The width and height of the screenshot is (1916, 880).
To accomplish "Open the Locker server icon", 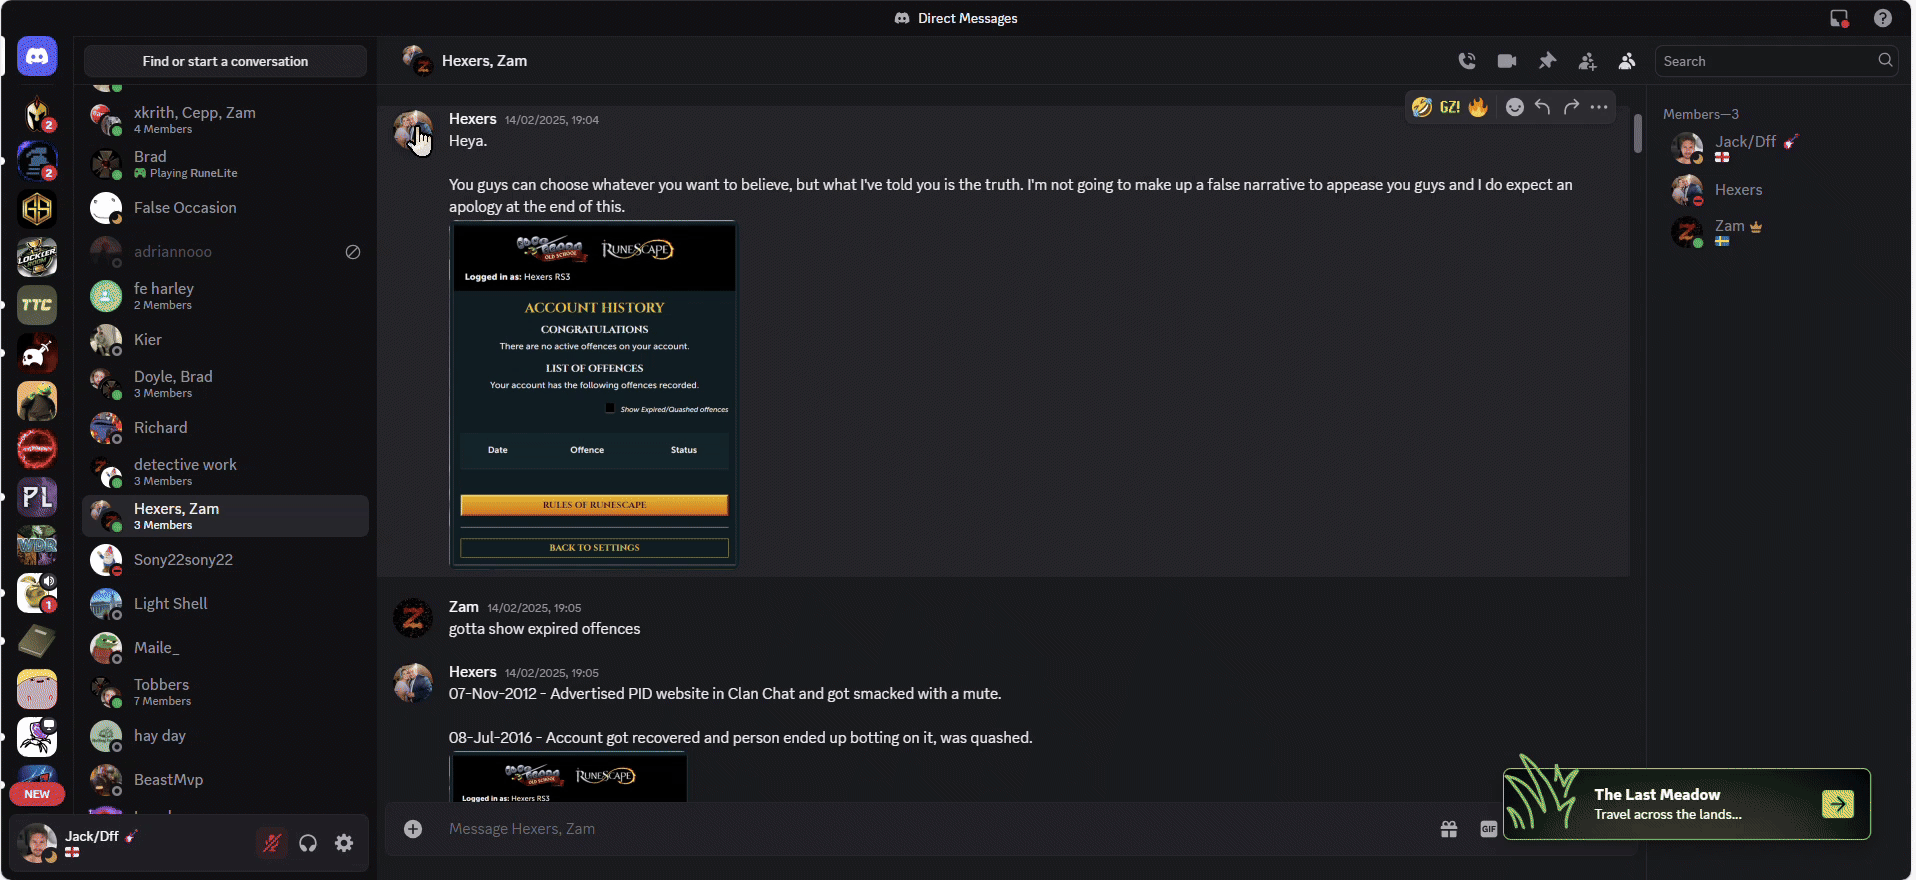I will coord(37,257).
